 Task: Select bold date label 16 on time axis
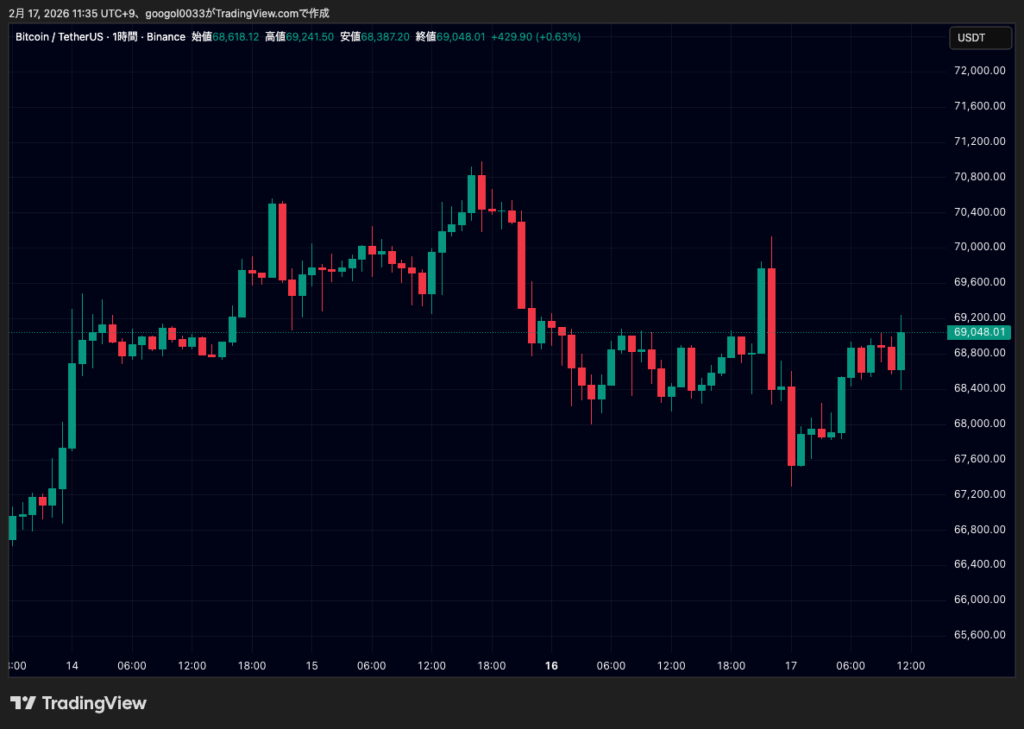click(551, 666)
